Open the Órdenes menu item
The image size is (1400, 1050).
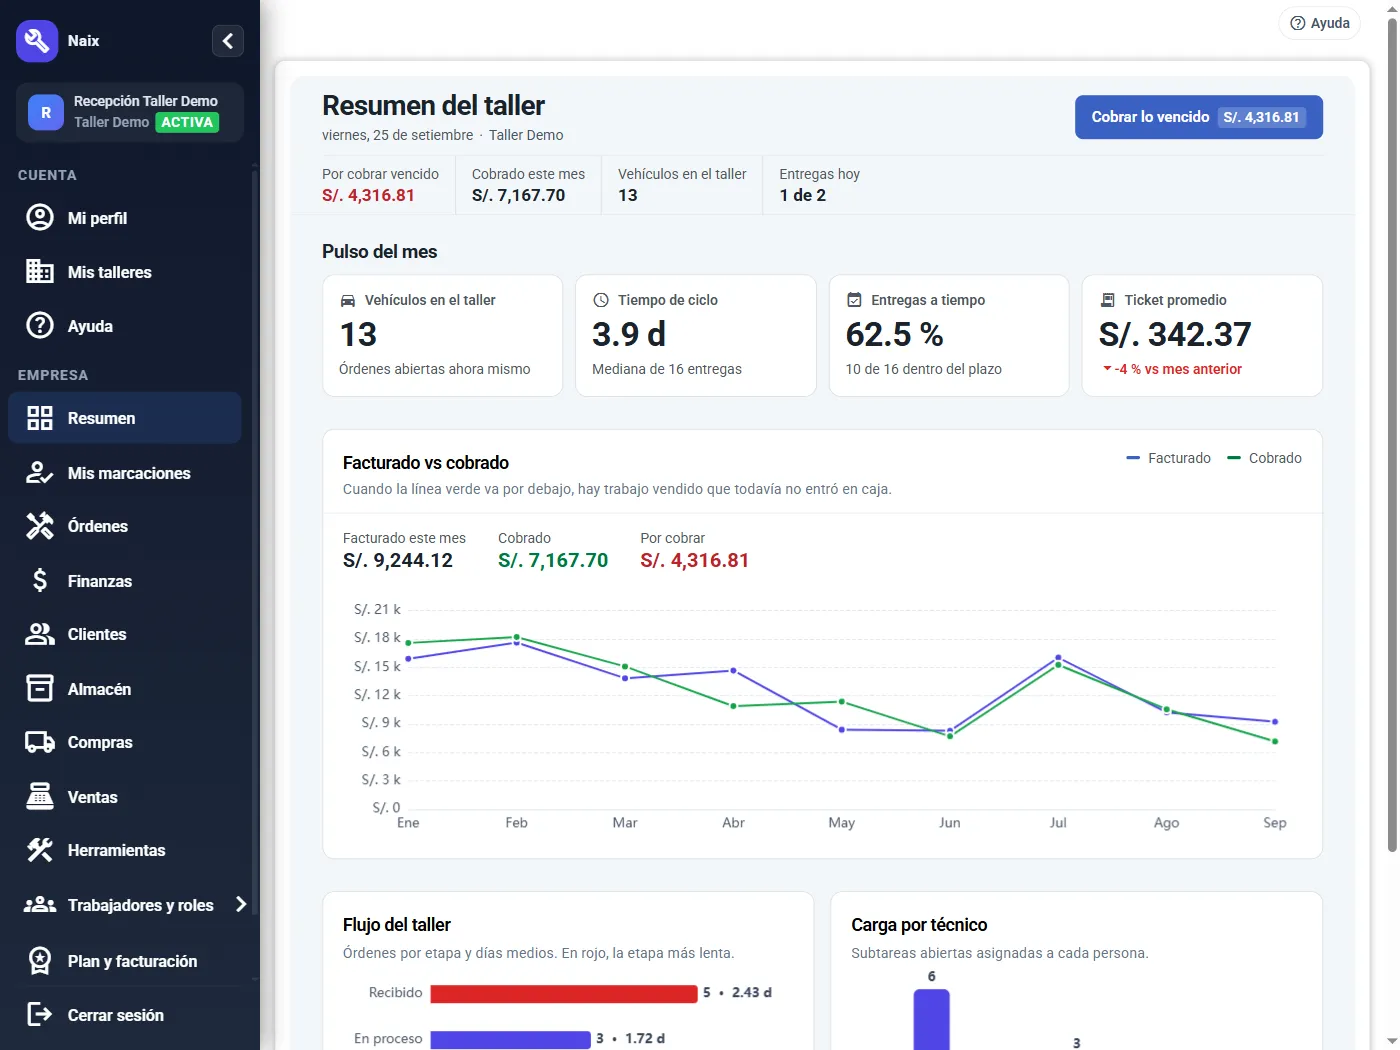tap(125, 526)
